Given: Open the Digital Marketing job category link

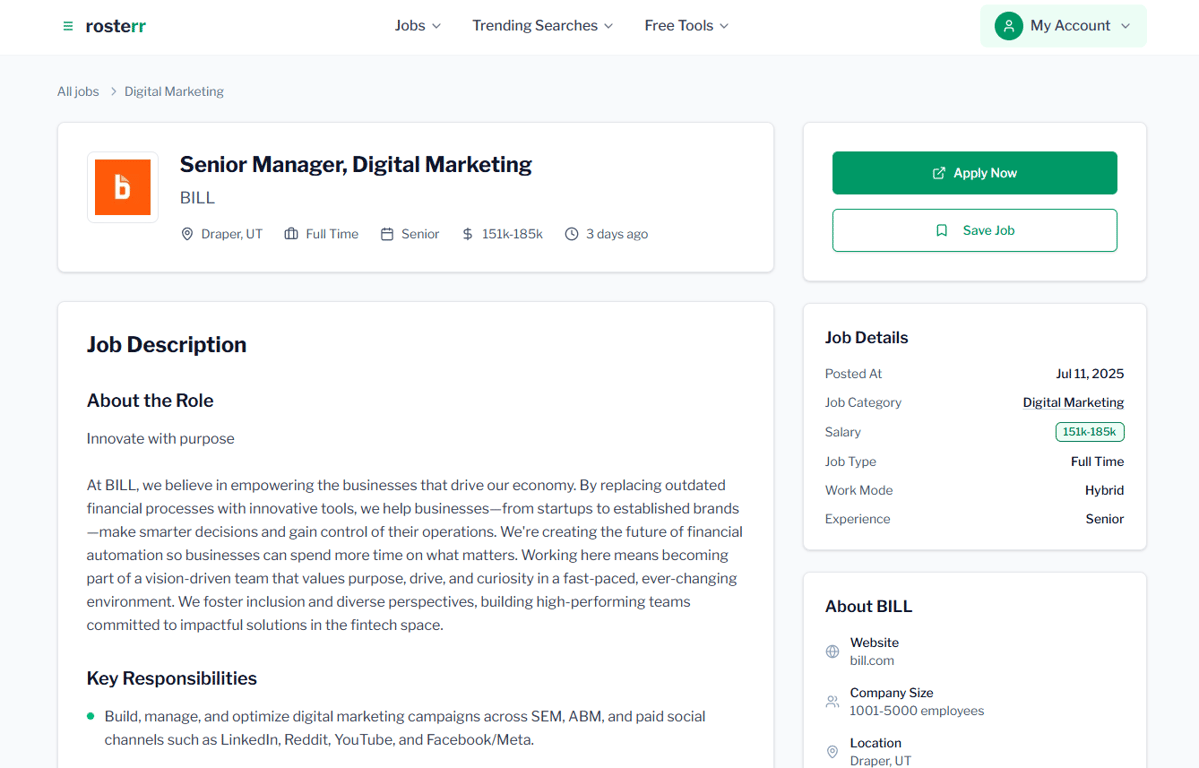Looking at the screenshot, I should tap(1073, 402).
